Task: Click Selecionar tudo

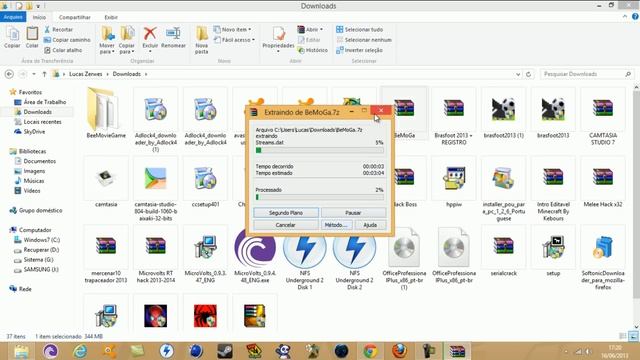Action: pos(359,29)
